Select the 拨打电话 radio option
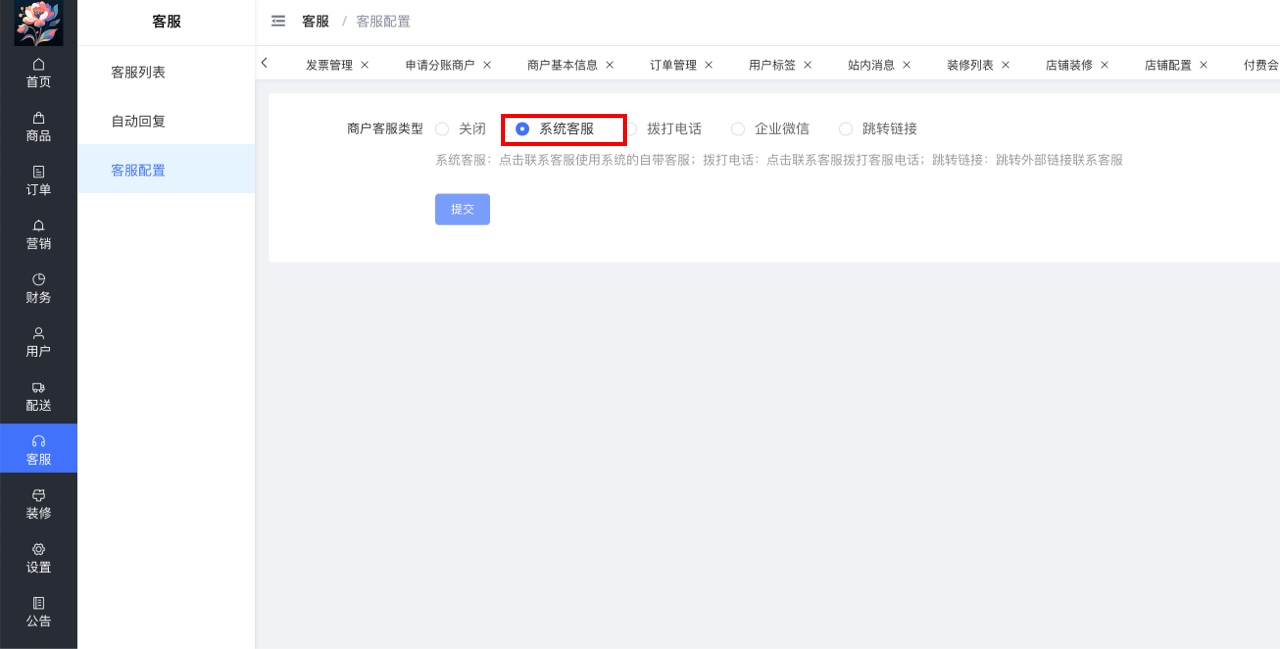Screen dimensions: 1280x649 (x=631, y=129)
